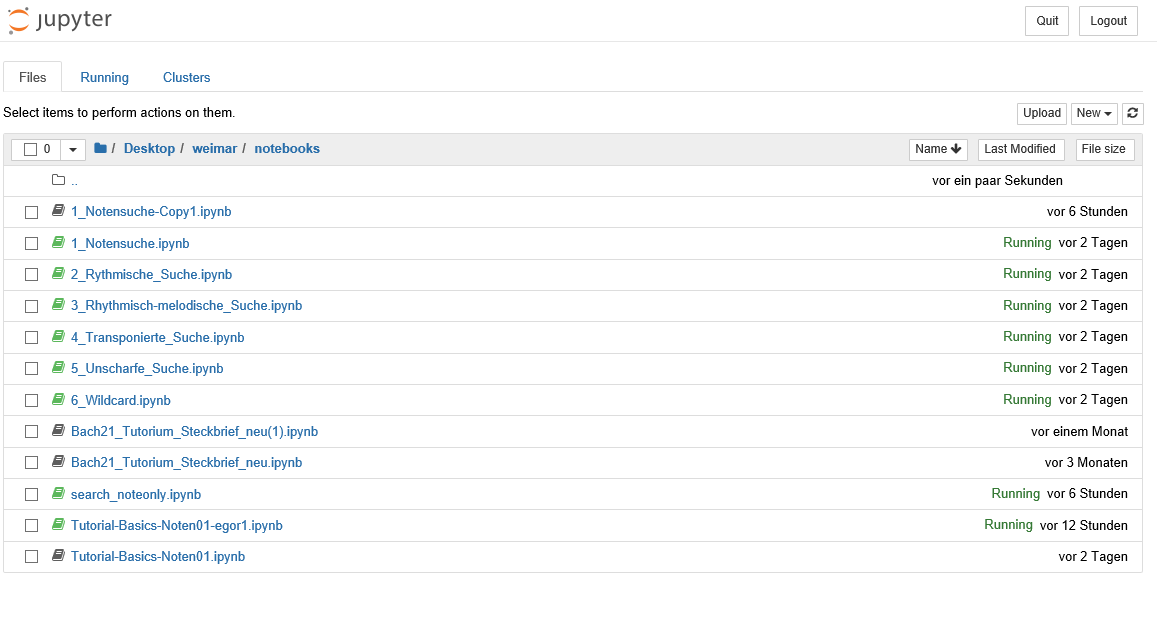Open the New notebook dropdown

pos(1094,114)
